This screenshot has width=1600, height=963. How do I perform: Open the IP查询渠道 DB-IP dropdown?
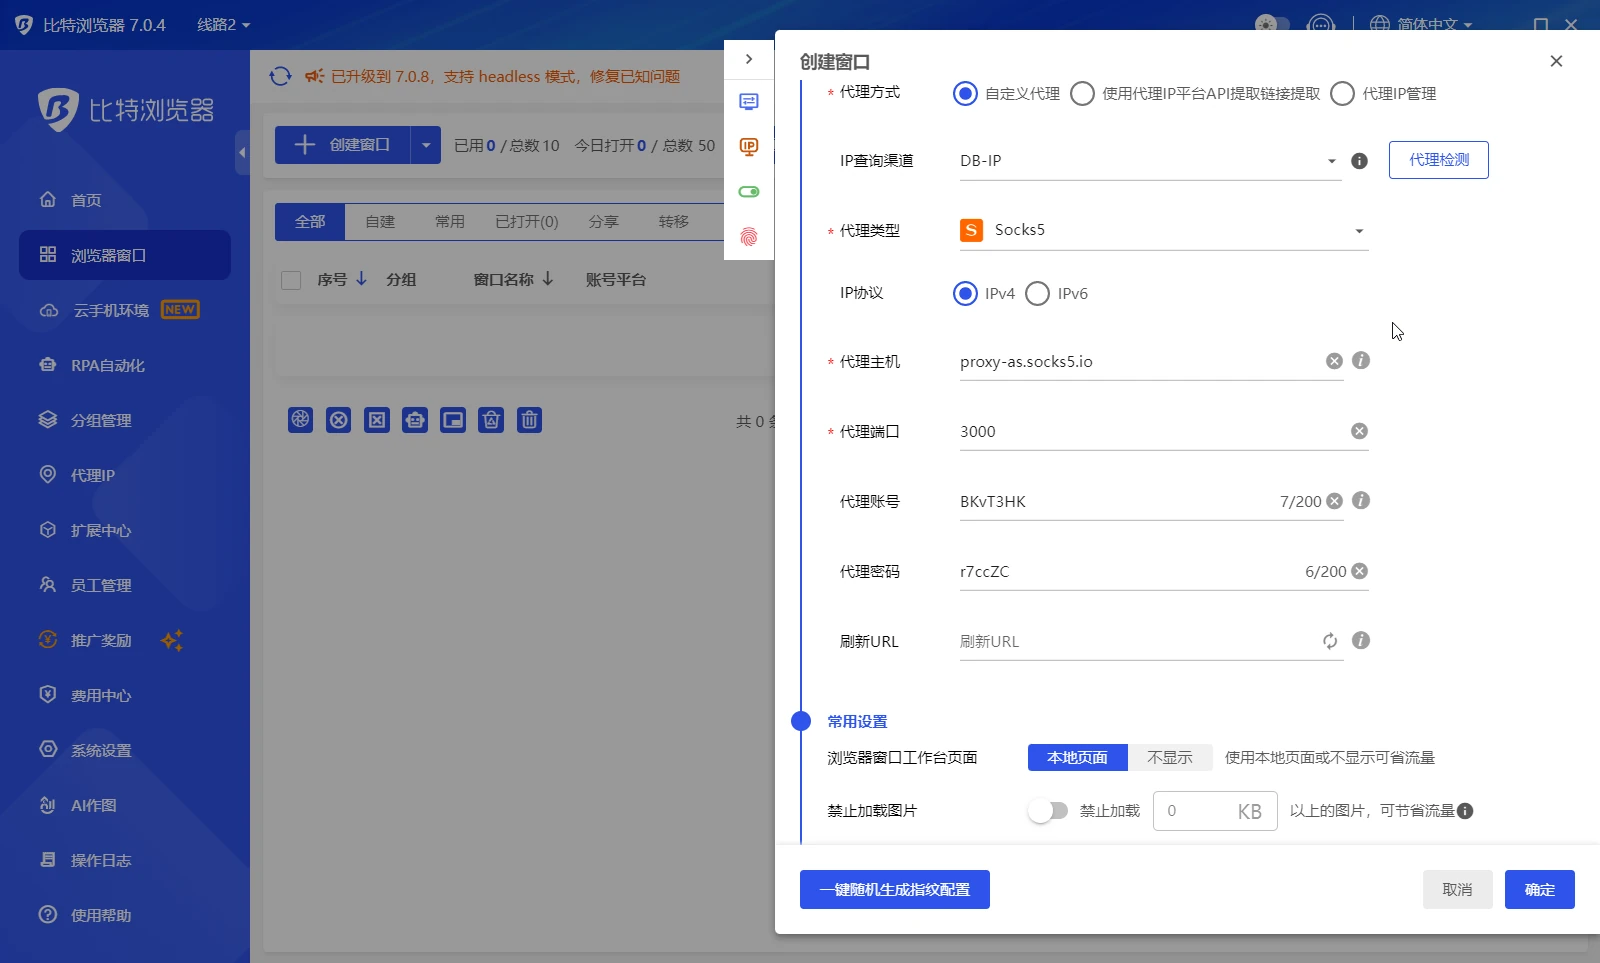click(1150, 161)
